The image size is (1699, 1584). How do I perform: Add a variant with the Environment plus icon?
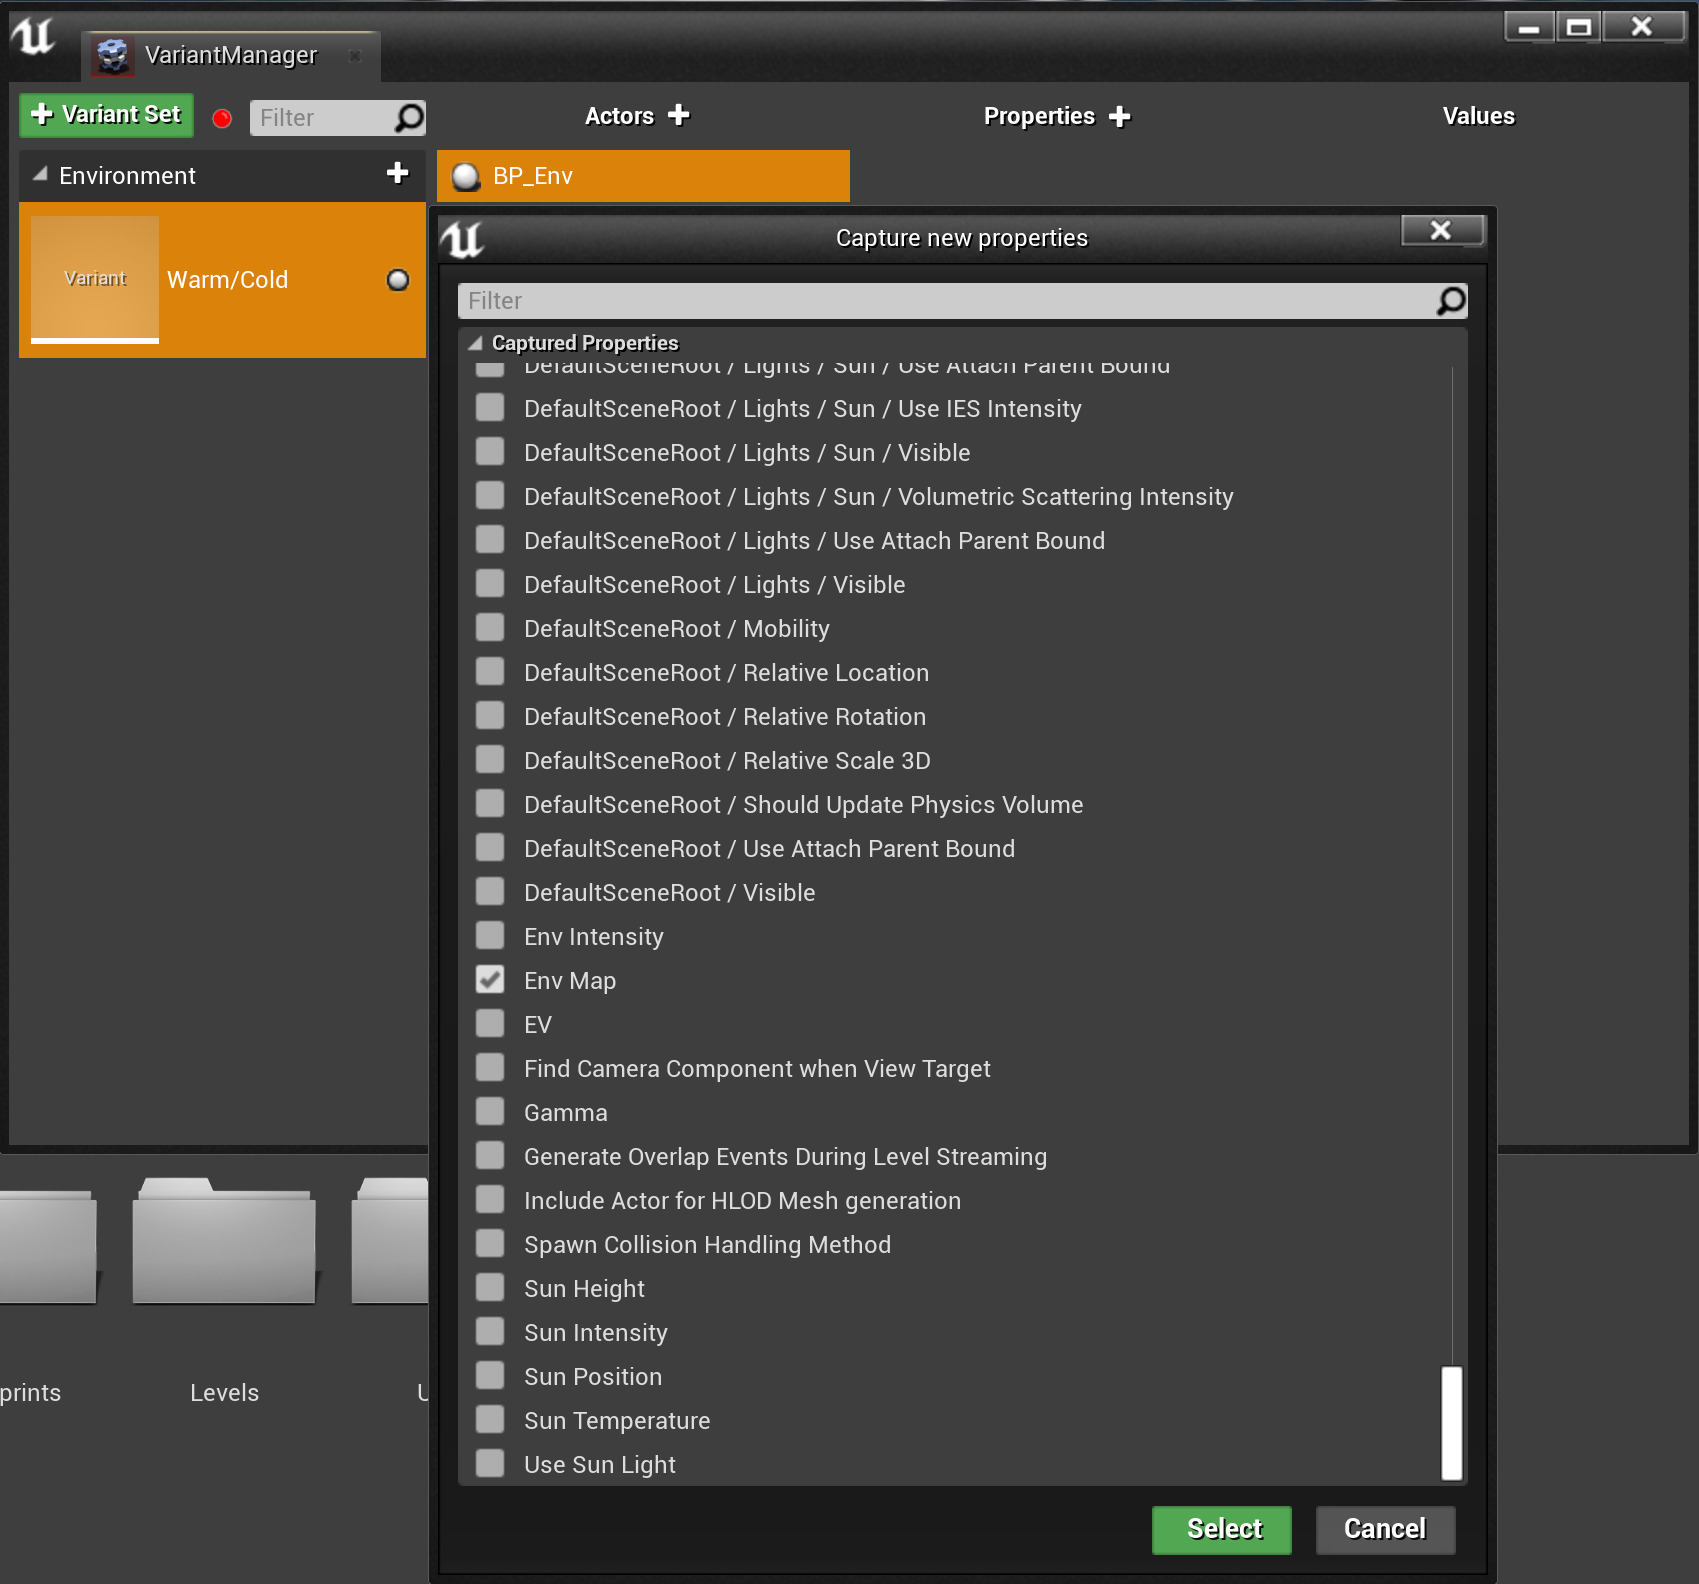click(397, 174)
